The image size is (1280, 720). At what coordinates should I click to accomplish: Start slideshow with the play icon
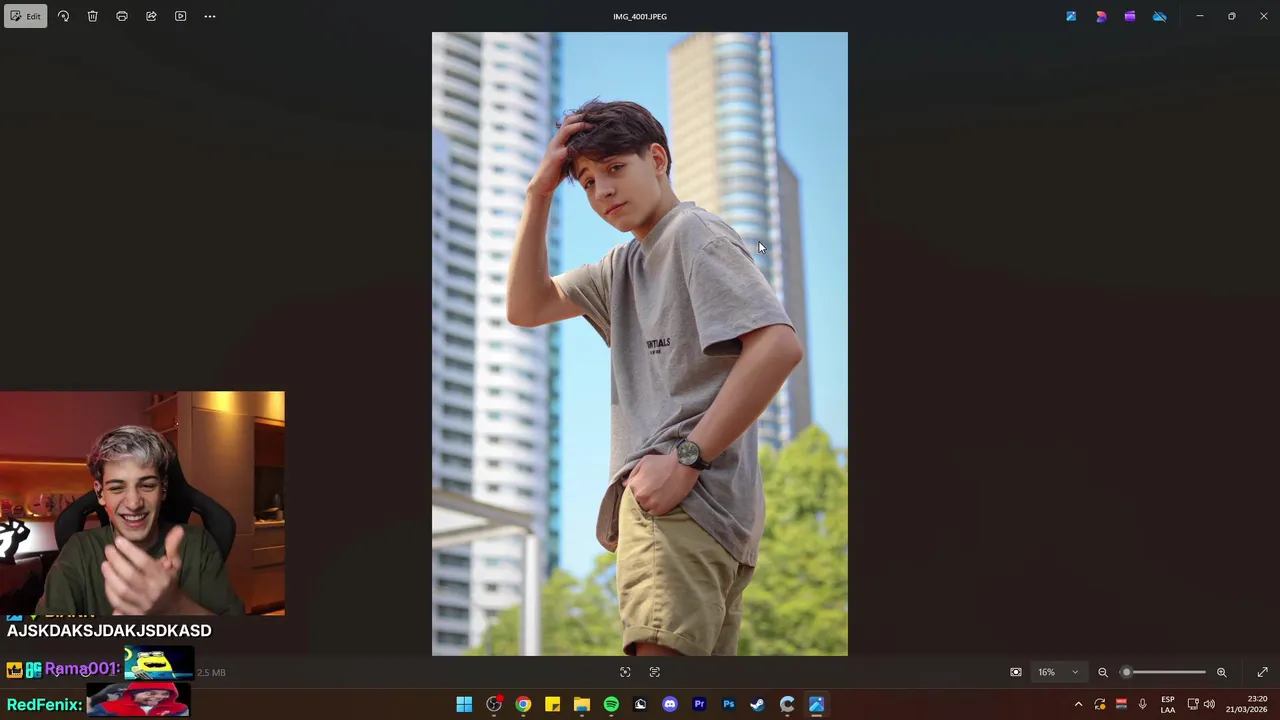(180, 16)
